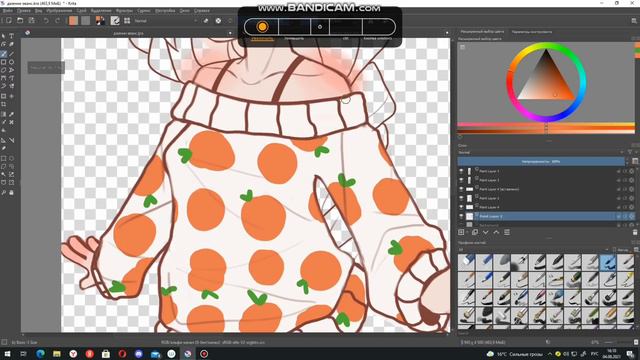
Task: Select the Text tool in toolbox
Action: pyautogui.click(x=11, y=36)
